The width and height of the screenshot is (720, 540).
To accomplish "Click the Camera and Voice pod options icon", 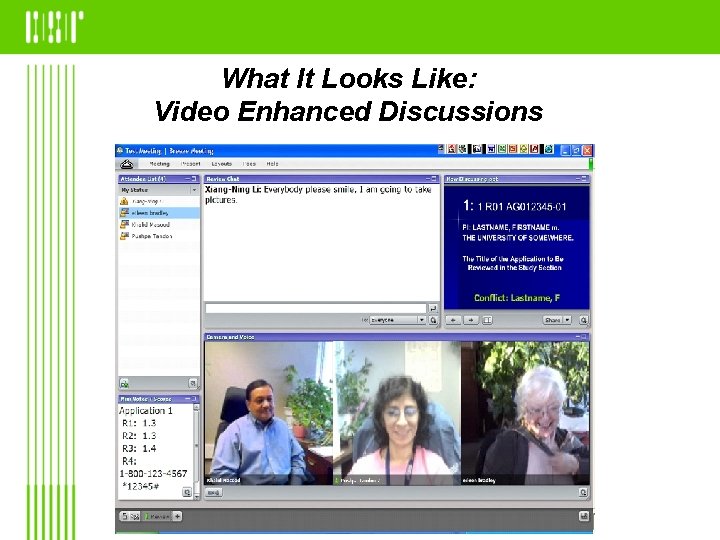I will coord(583,493).
